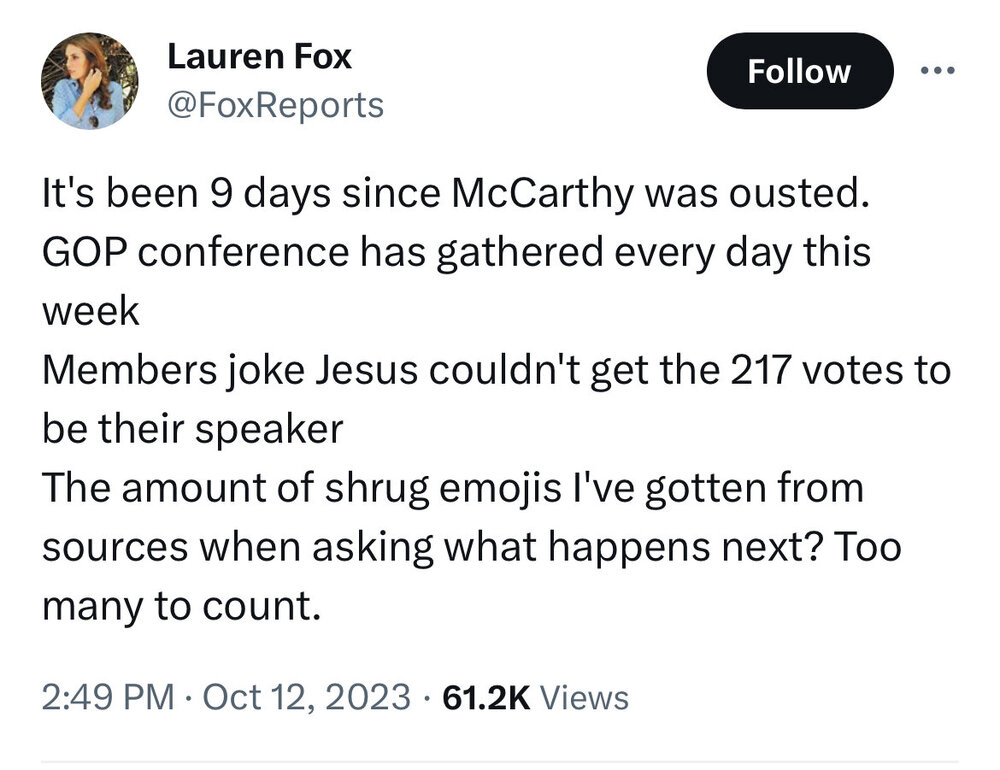Viewport: 1000px width, 770px height.
Task: Click the word Views beside the count
Action: click(584, 696)
